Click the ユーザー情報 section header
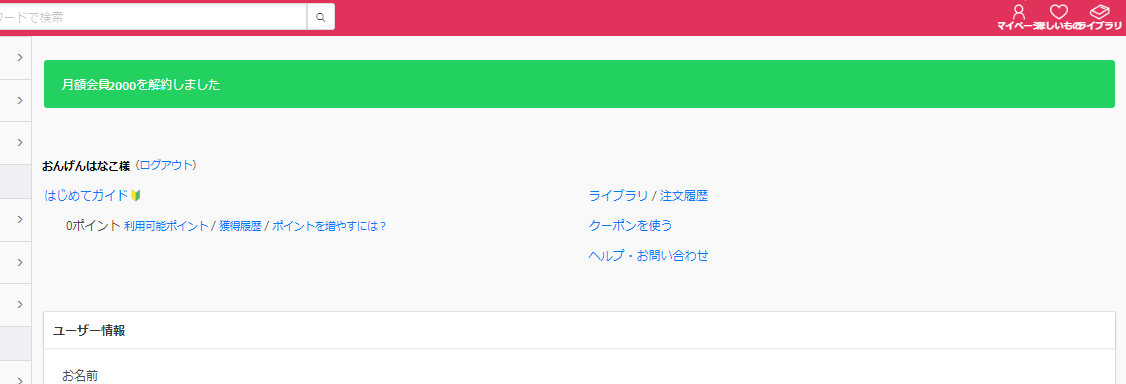 (580, 330)
